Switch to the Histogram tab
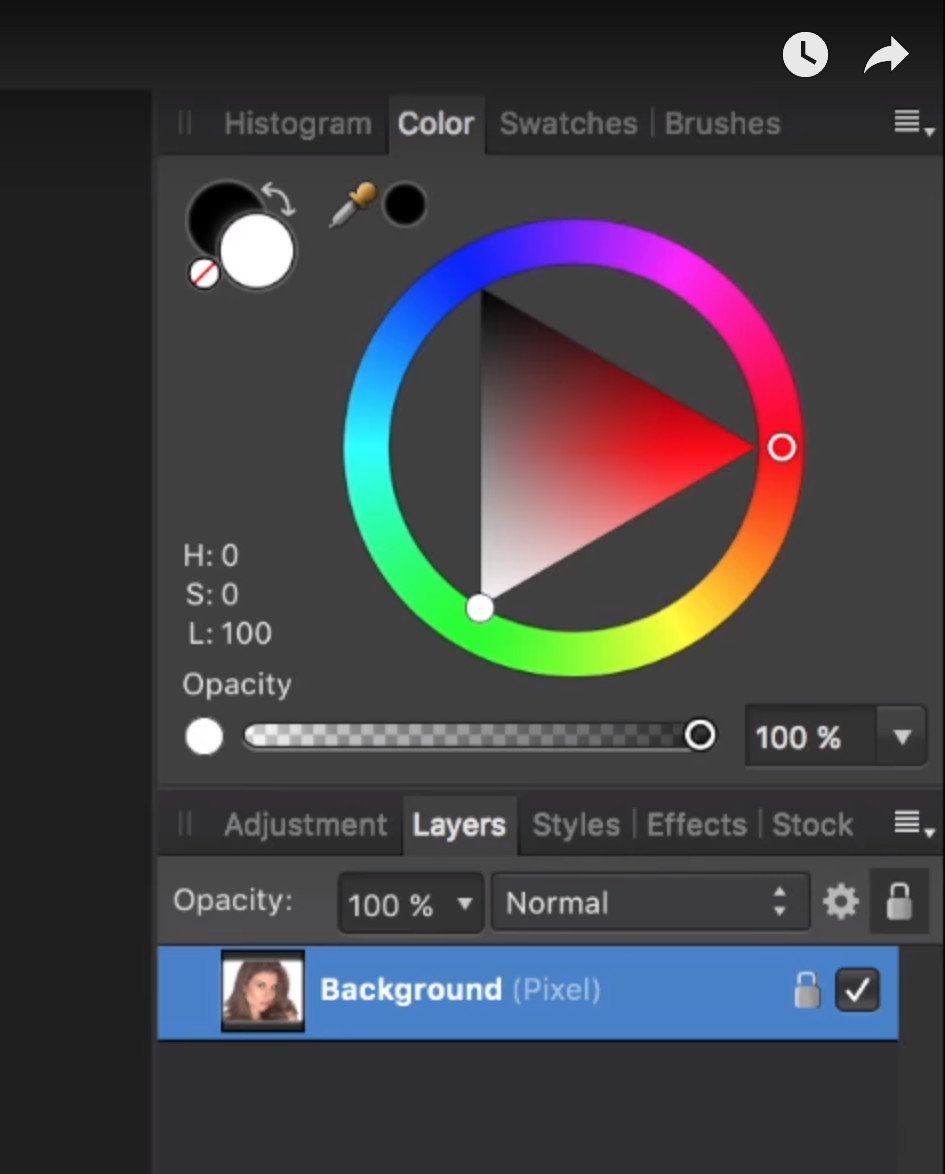 point(297,123)
